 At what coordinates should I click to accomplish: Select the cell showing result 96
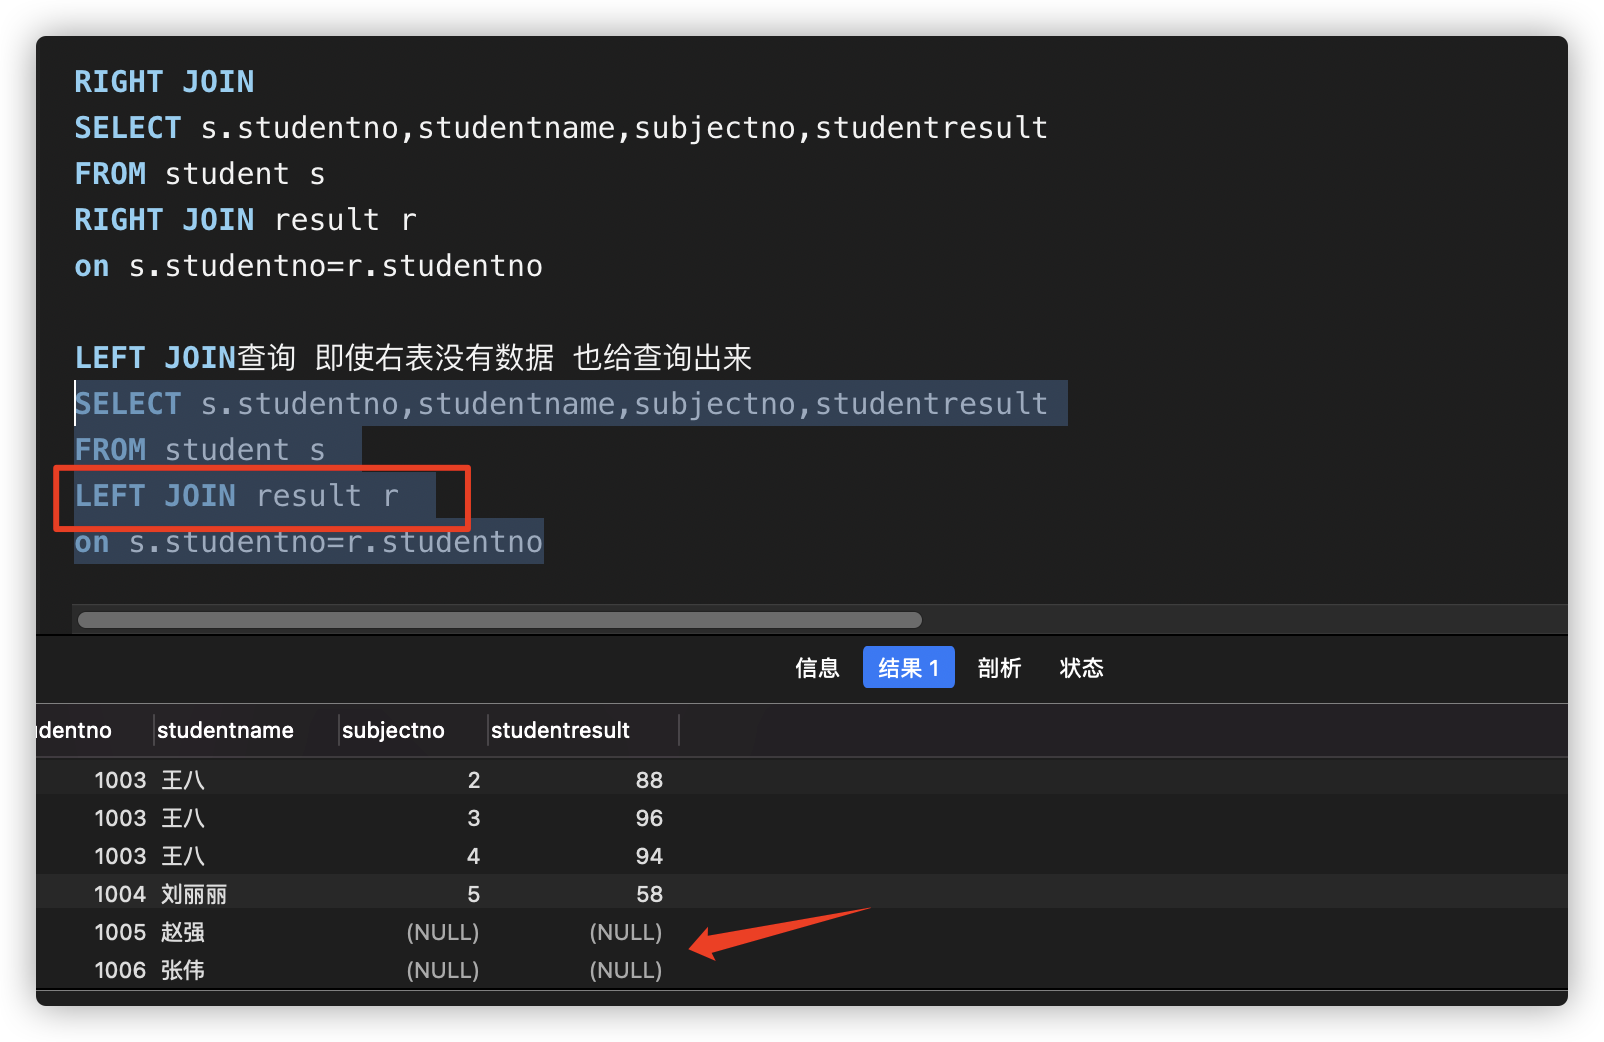click(x=648, y=817)
